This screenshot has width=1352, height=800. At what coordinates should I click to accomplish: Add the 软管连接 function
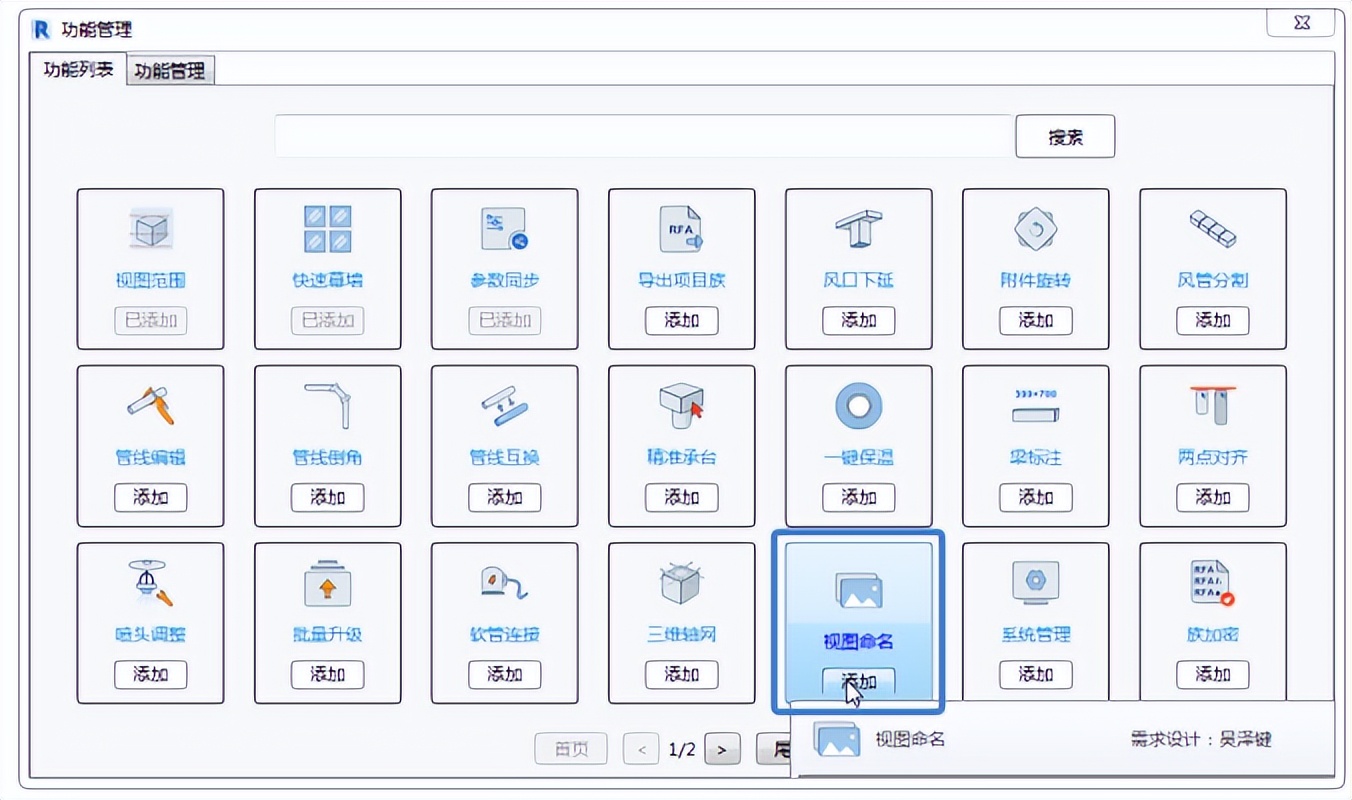click(505, 674)
